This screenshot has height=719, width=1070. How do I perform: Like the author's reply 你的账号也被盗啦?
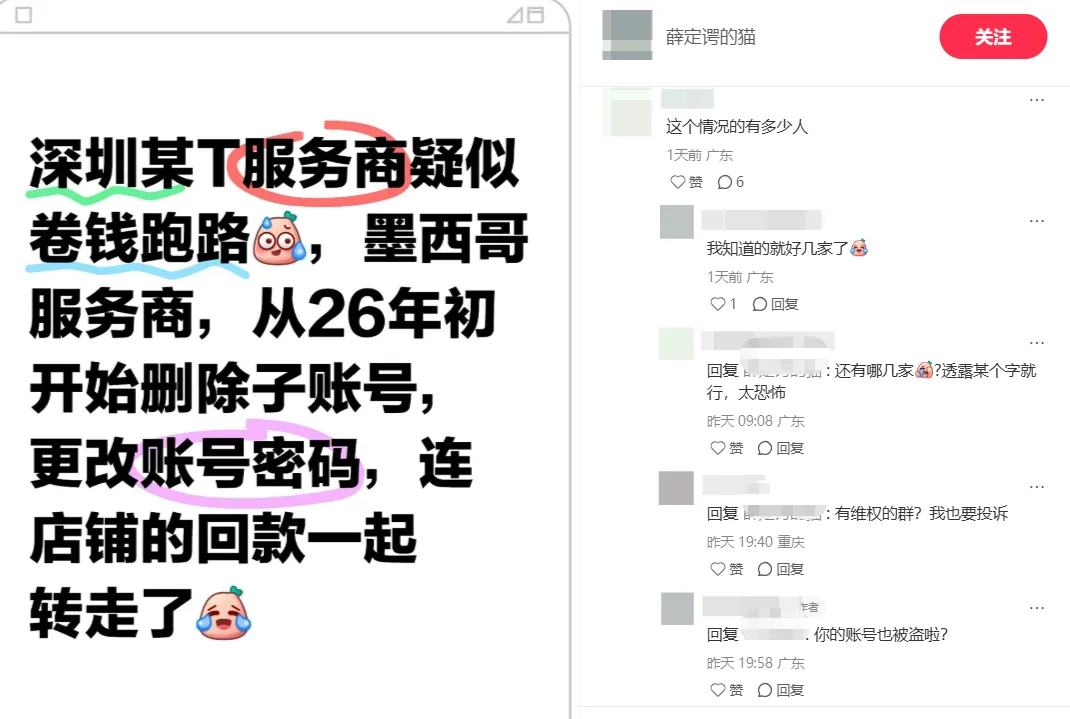[x=727, y=690]
